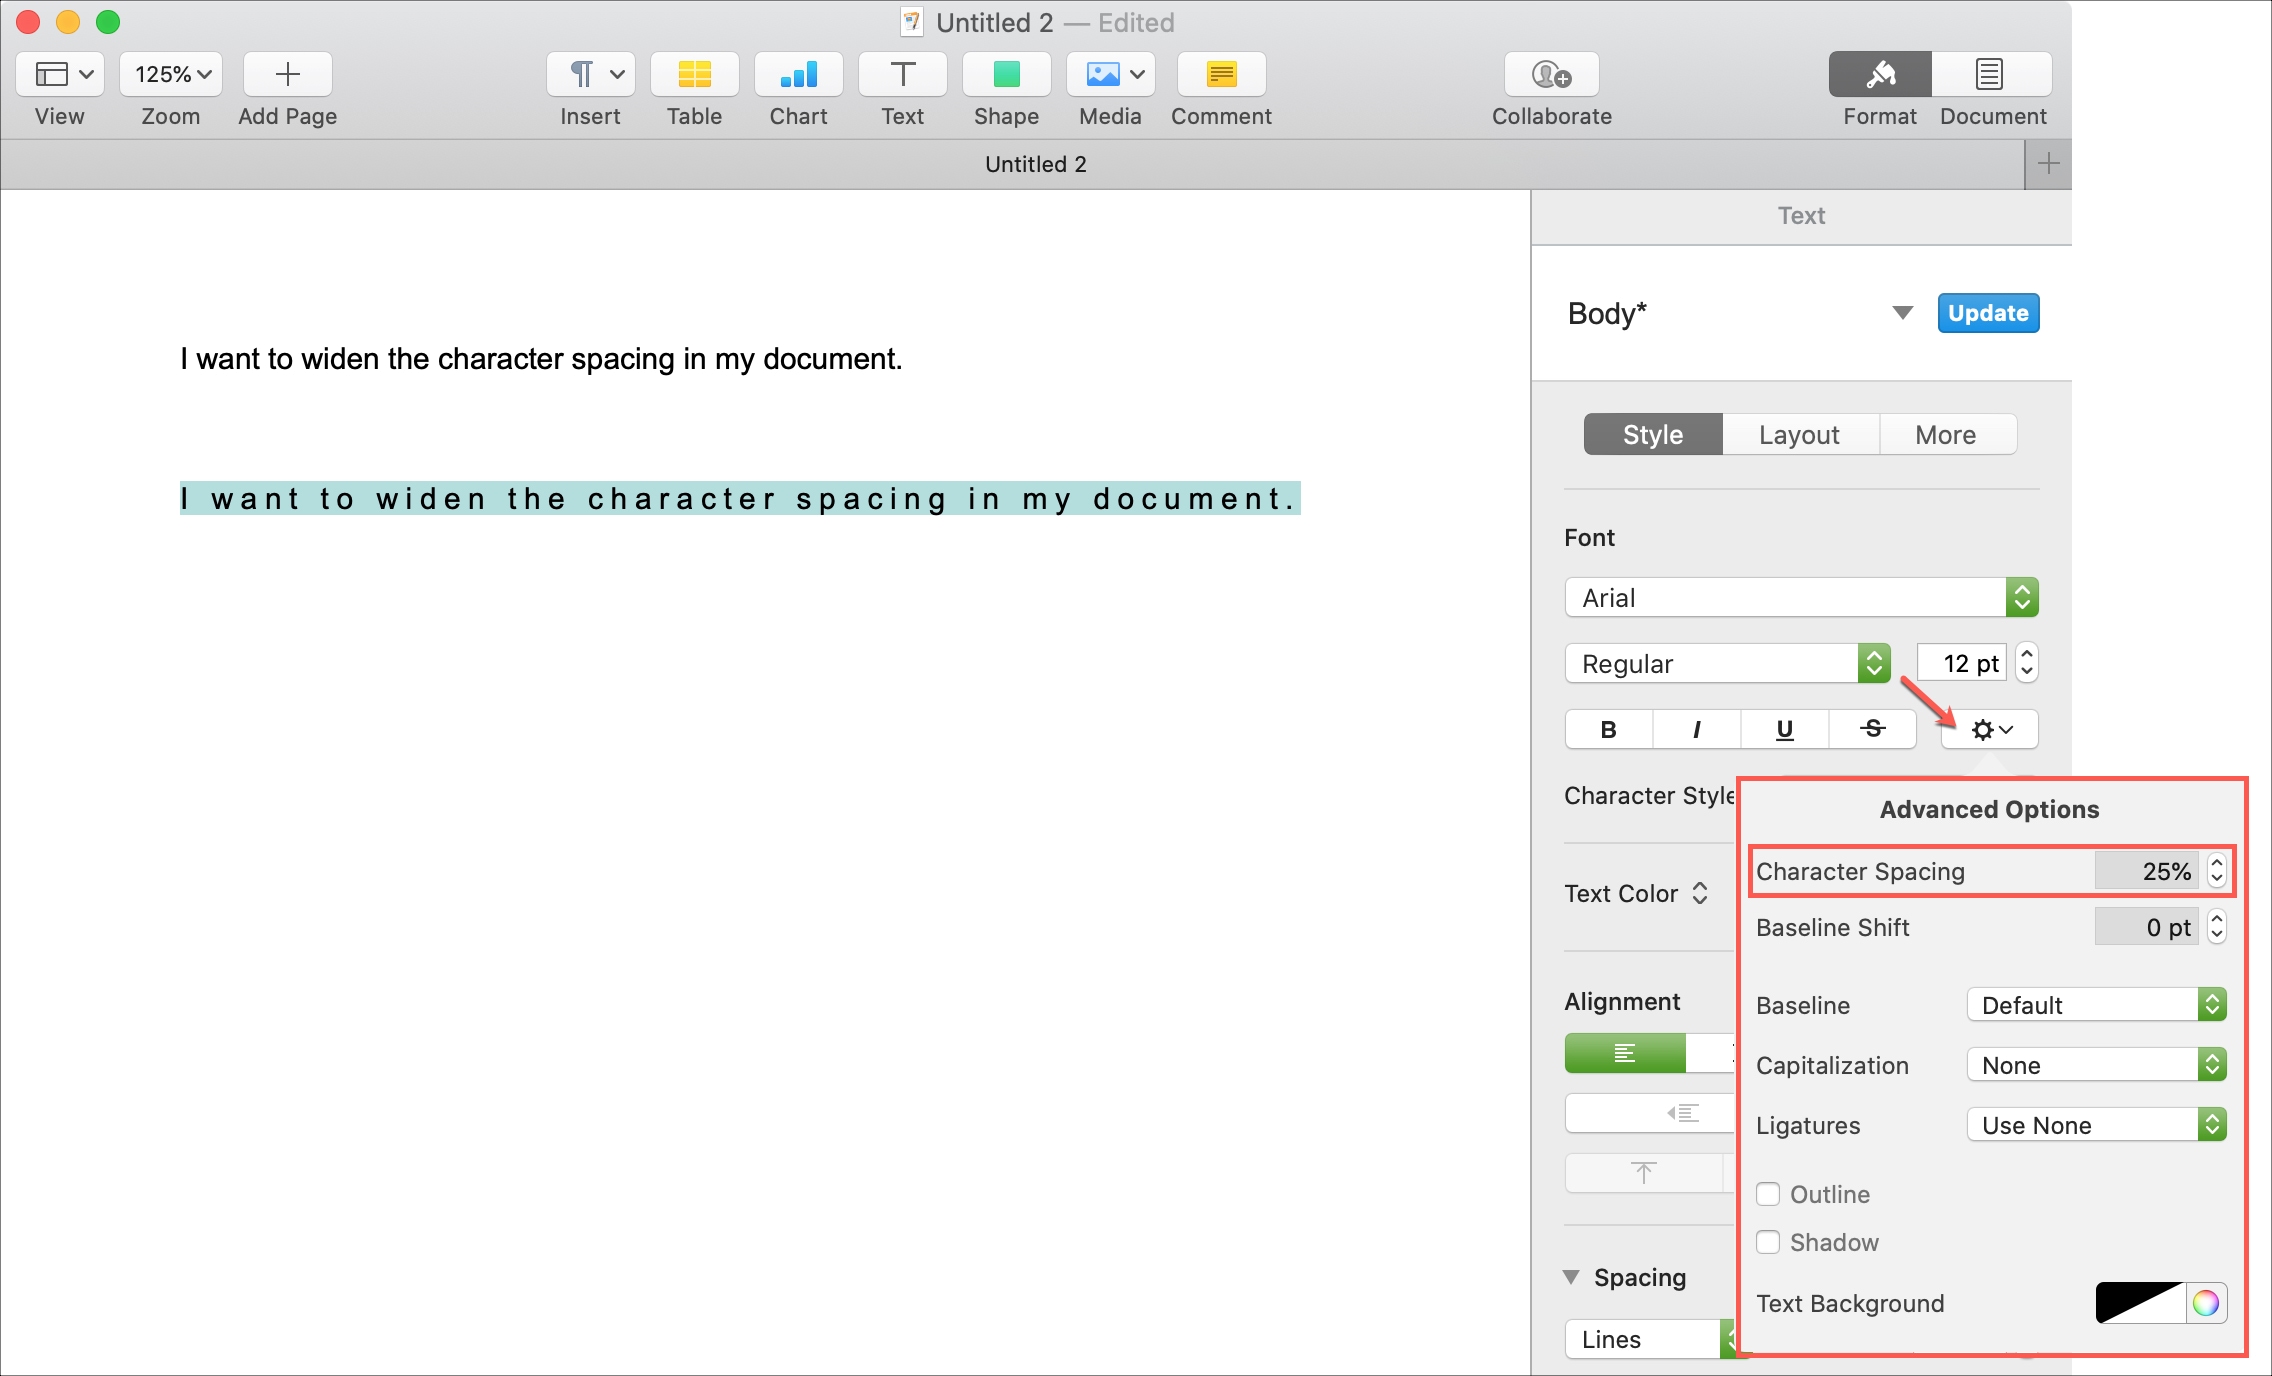This screenshot has height=1376, width=2272.
Task: Click the Character Spacing stepper to increase
Action: click(2217, 863)
